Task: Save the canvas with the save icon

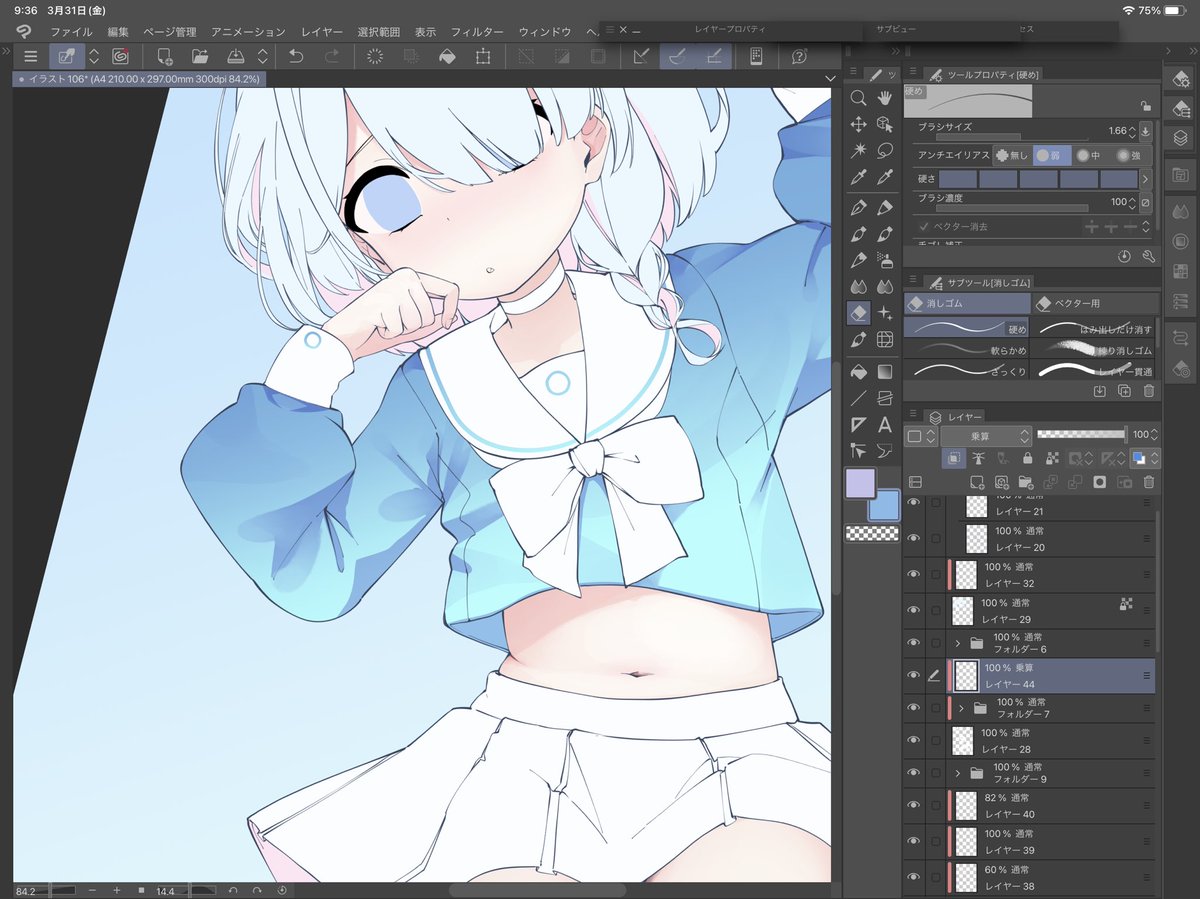Action: click(235, 57)
